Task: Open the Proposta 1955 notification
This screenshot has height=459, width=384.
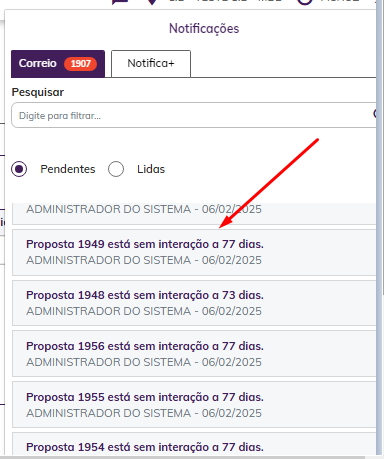Action: click(x=194, y=405)
